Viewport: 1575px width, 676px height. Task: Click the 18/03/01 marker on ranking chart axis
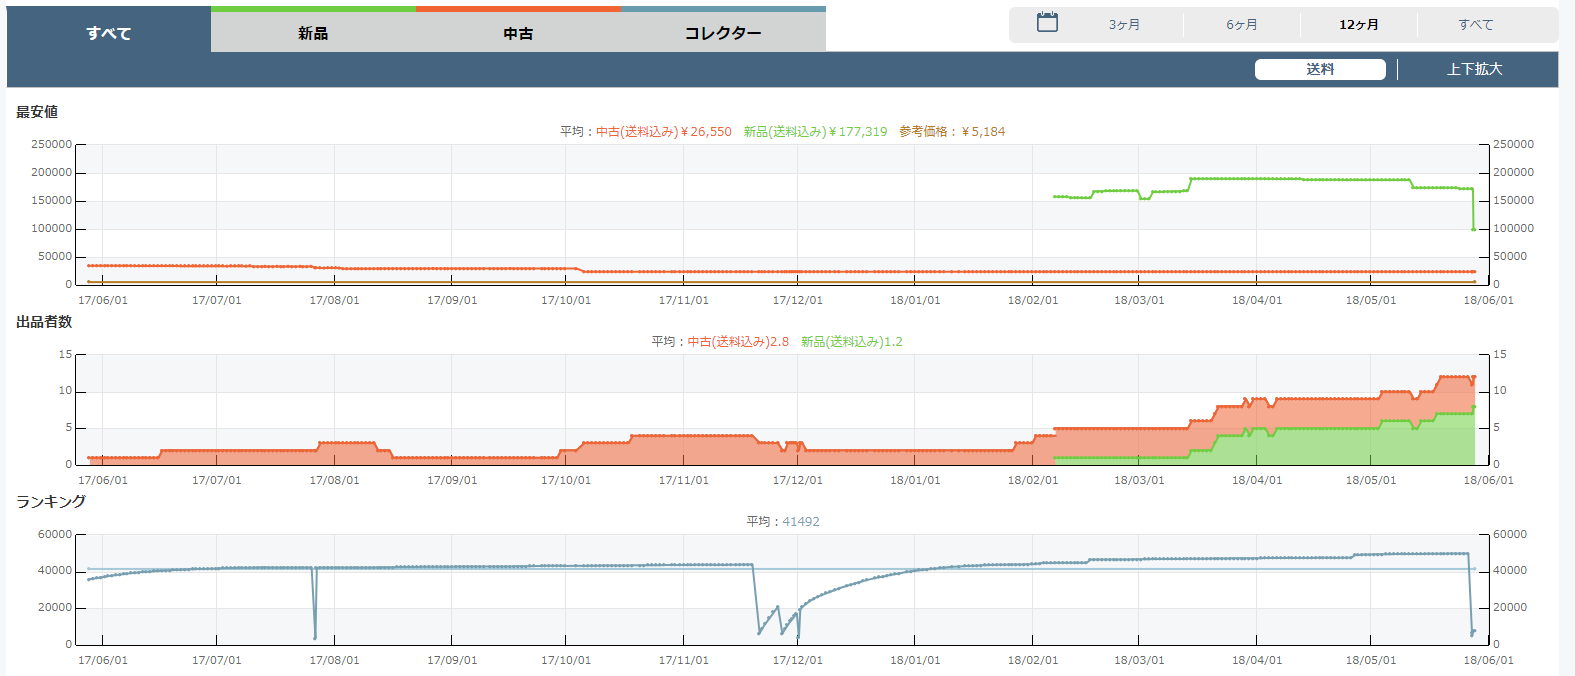click(1139, 660)
